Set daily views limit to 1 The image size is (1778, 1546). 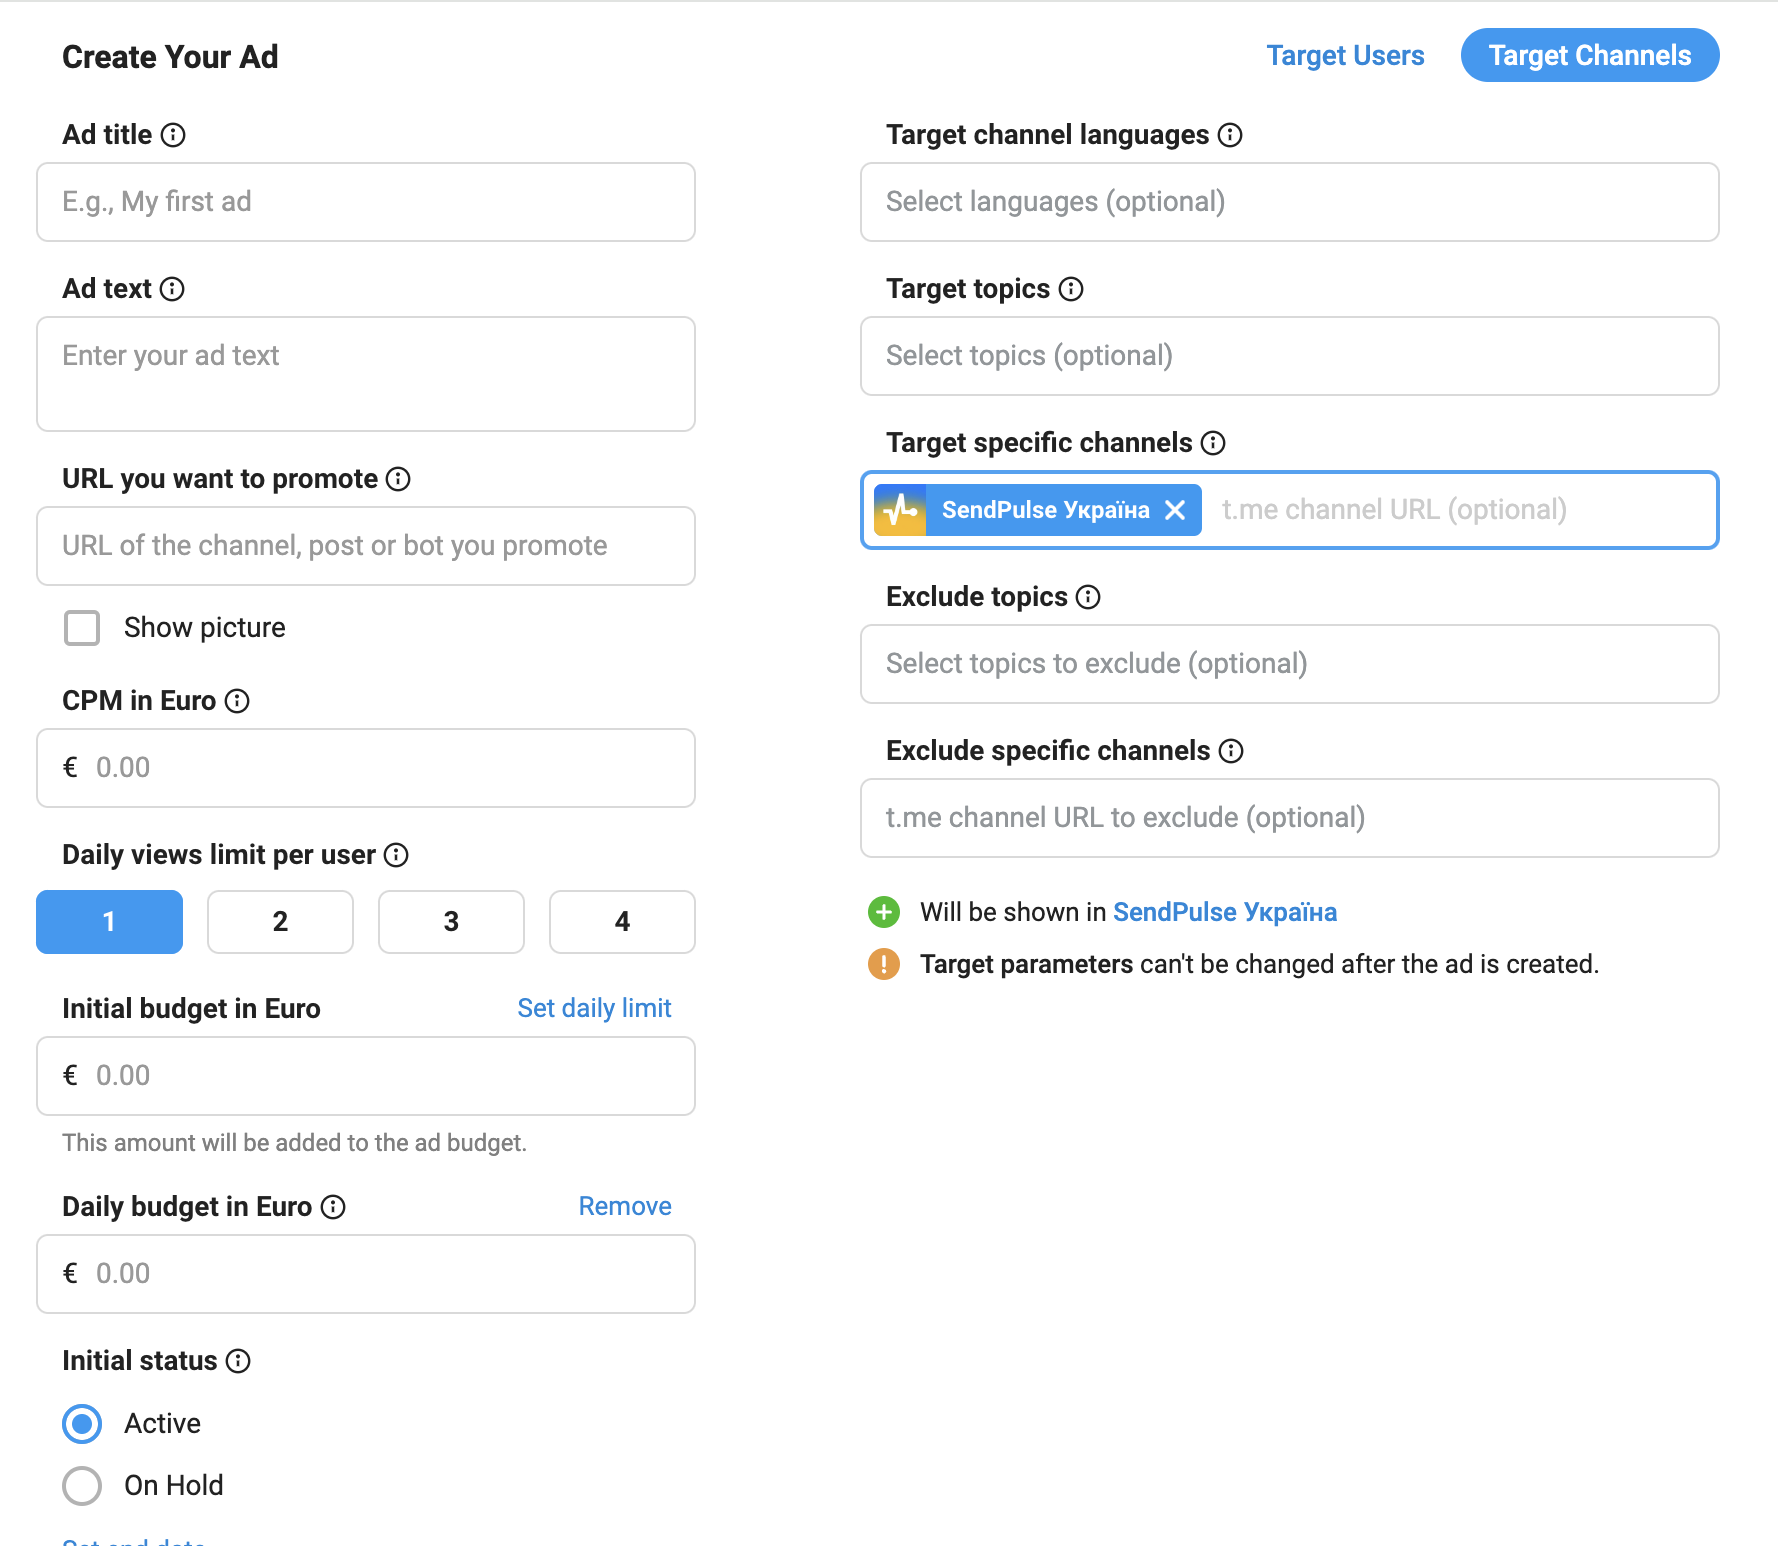tap(109, 922)
